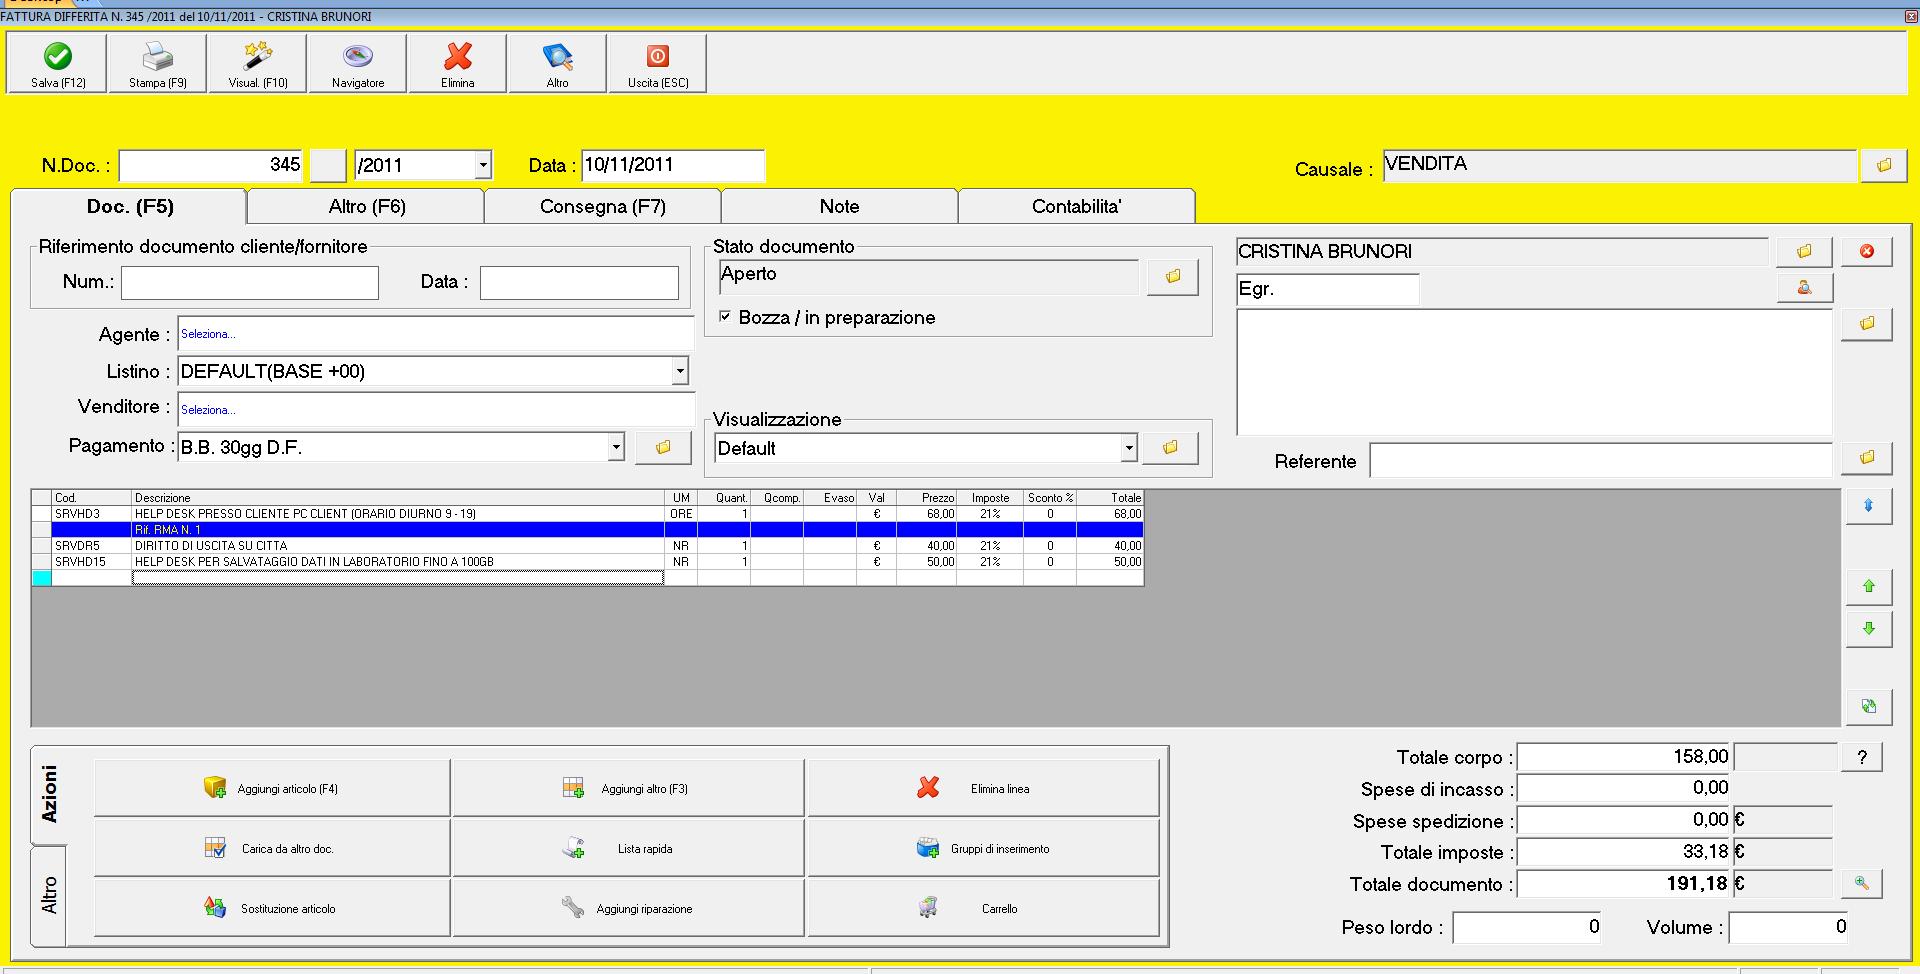1920x974 pixels.
Task: Switch to Consegna (F7) tab
Action: click(x=602, y=207)
